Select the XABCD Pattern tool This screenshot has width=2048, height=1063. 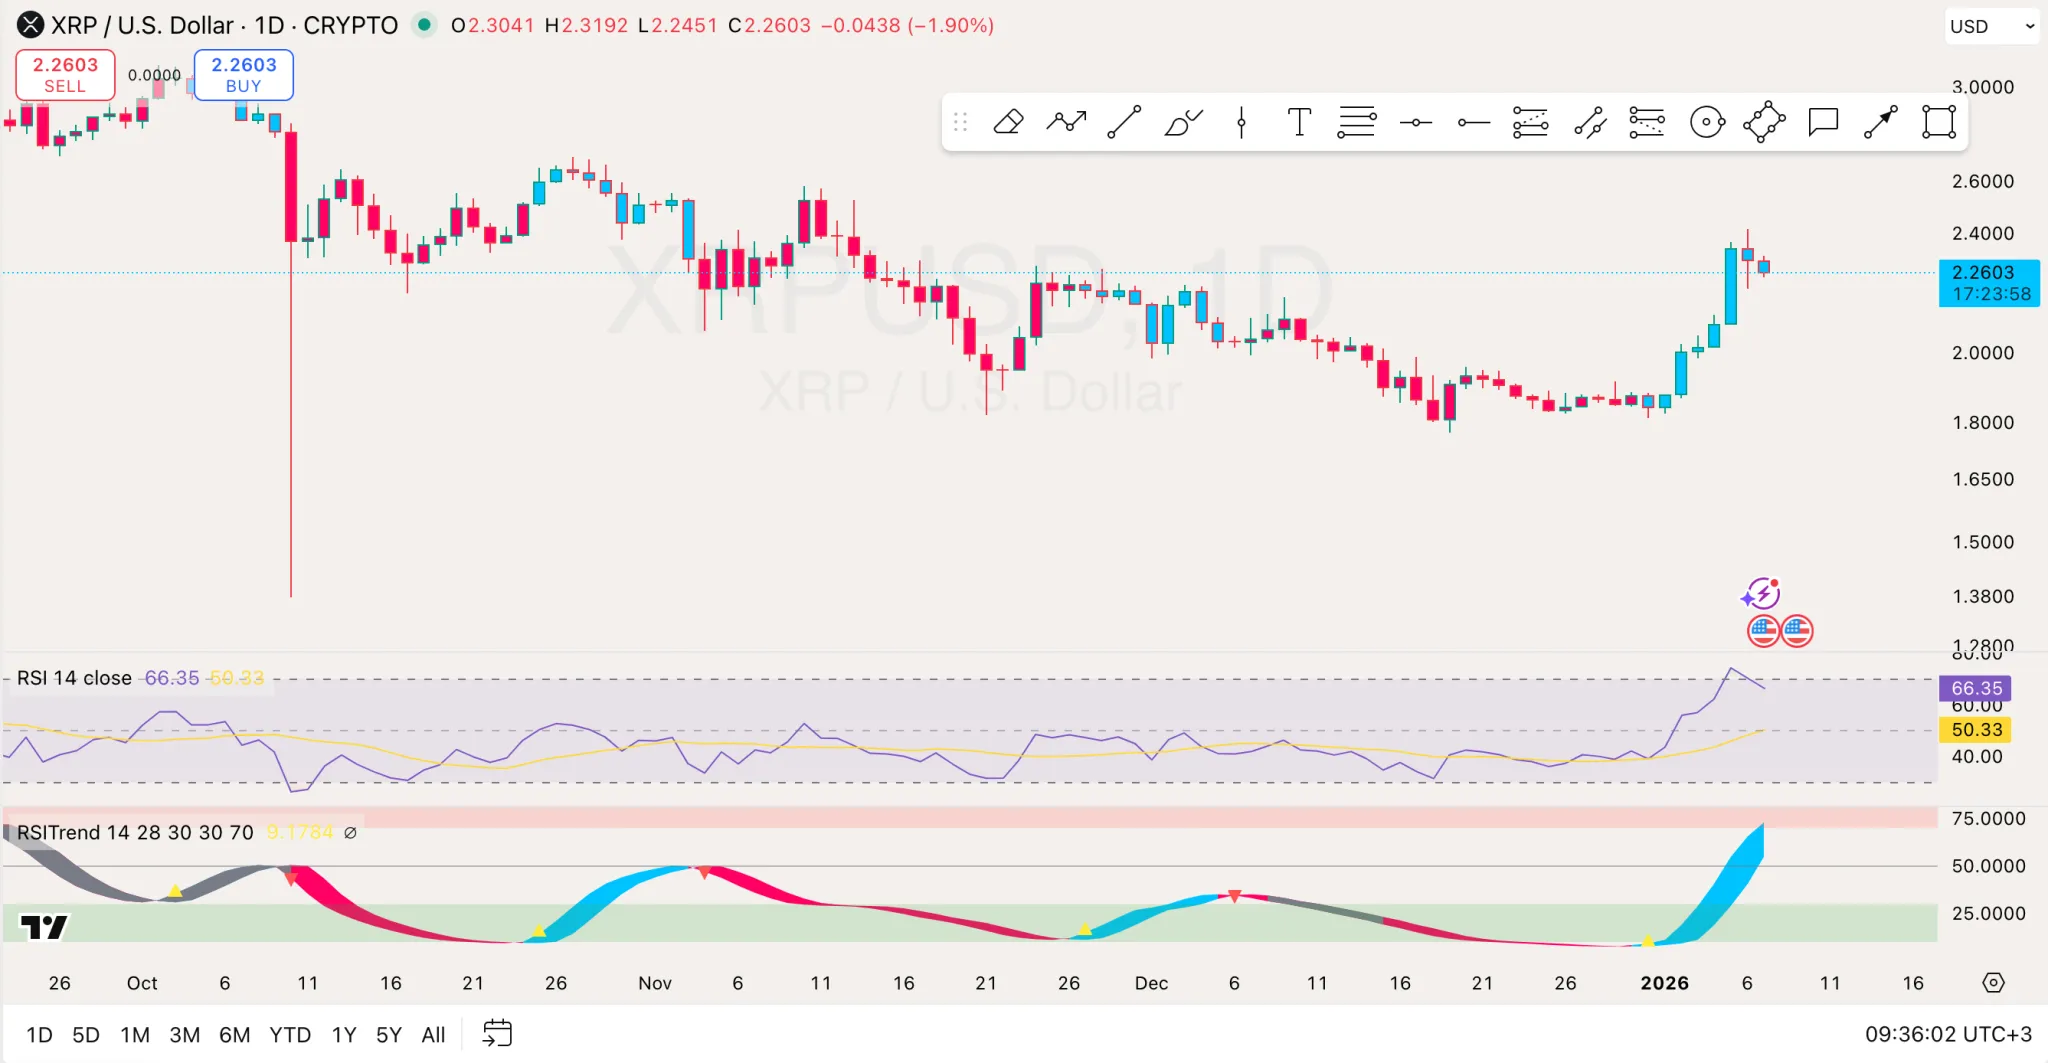coord(1763,121)
